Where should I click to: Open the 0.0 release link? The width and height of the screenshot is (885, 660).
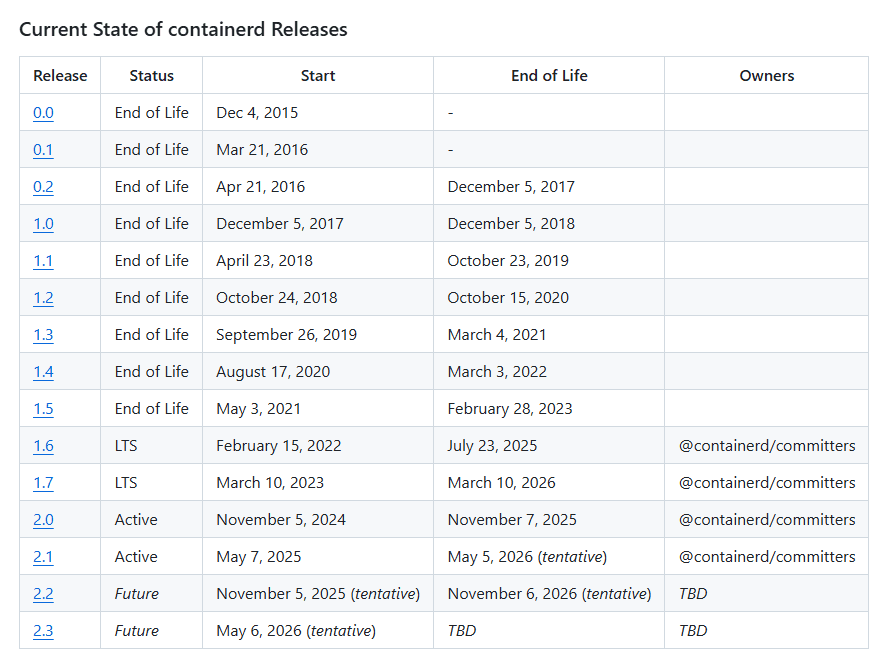point(43,113)
